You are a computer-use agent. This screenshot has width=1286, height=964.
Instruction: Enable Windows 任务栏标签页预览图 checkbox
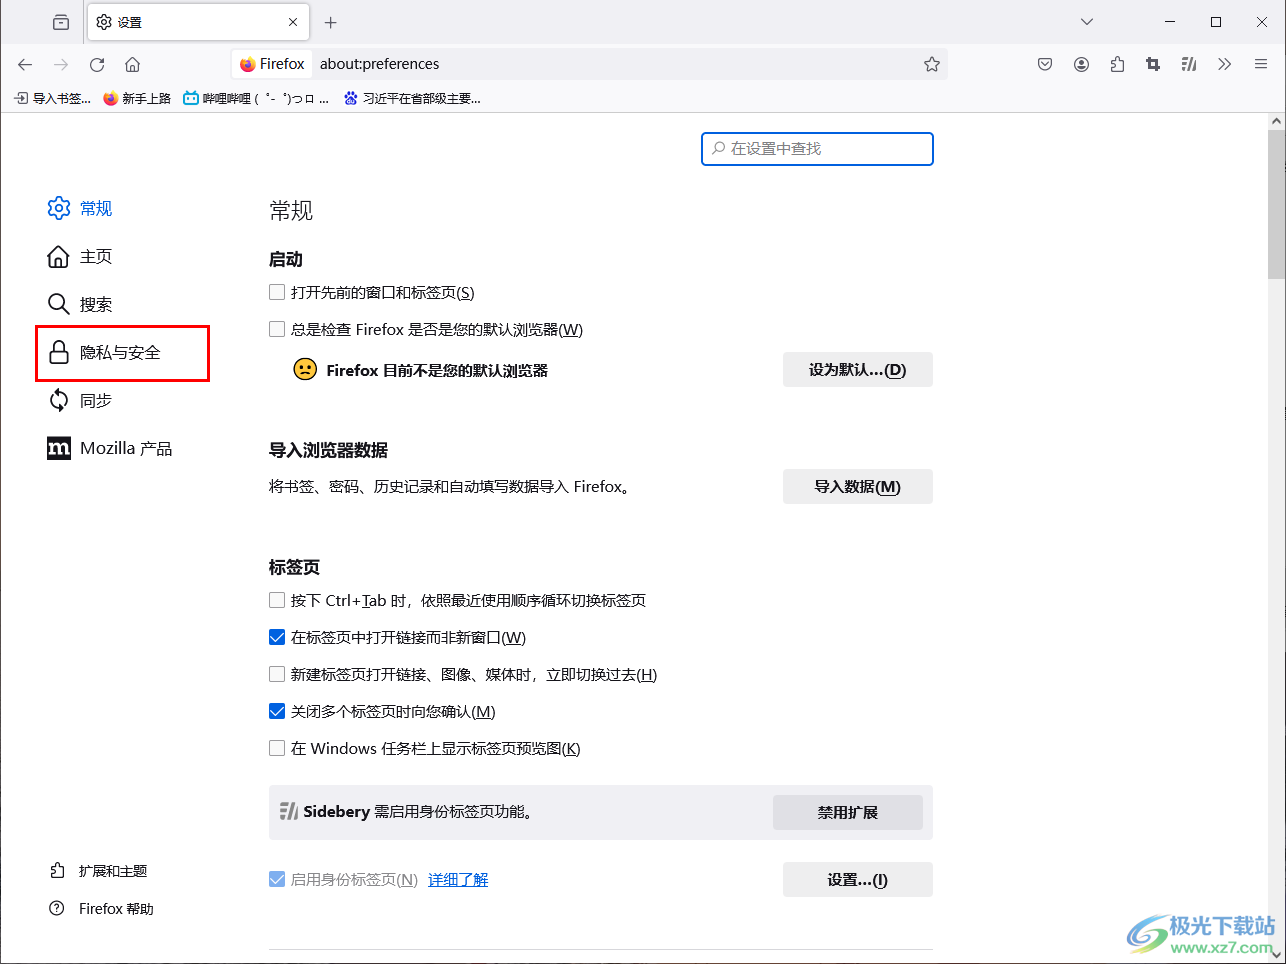pyautogui.click(x=277, y=748)
